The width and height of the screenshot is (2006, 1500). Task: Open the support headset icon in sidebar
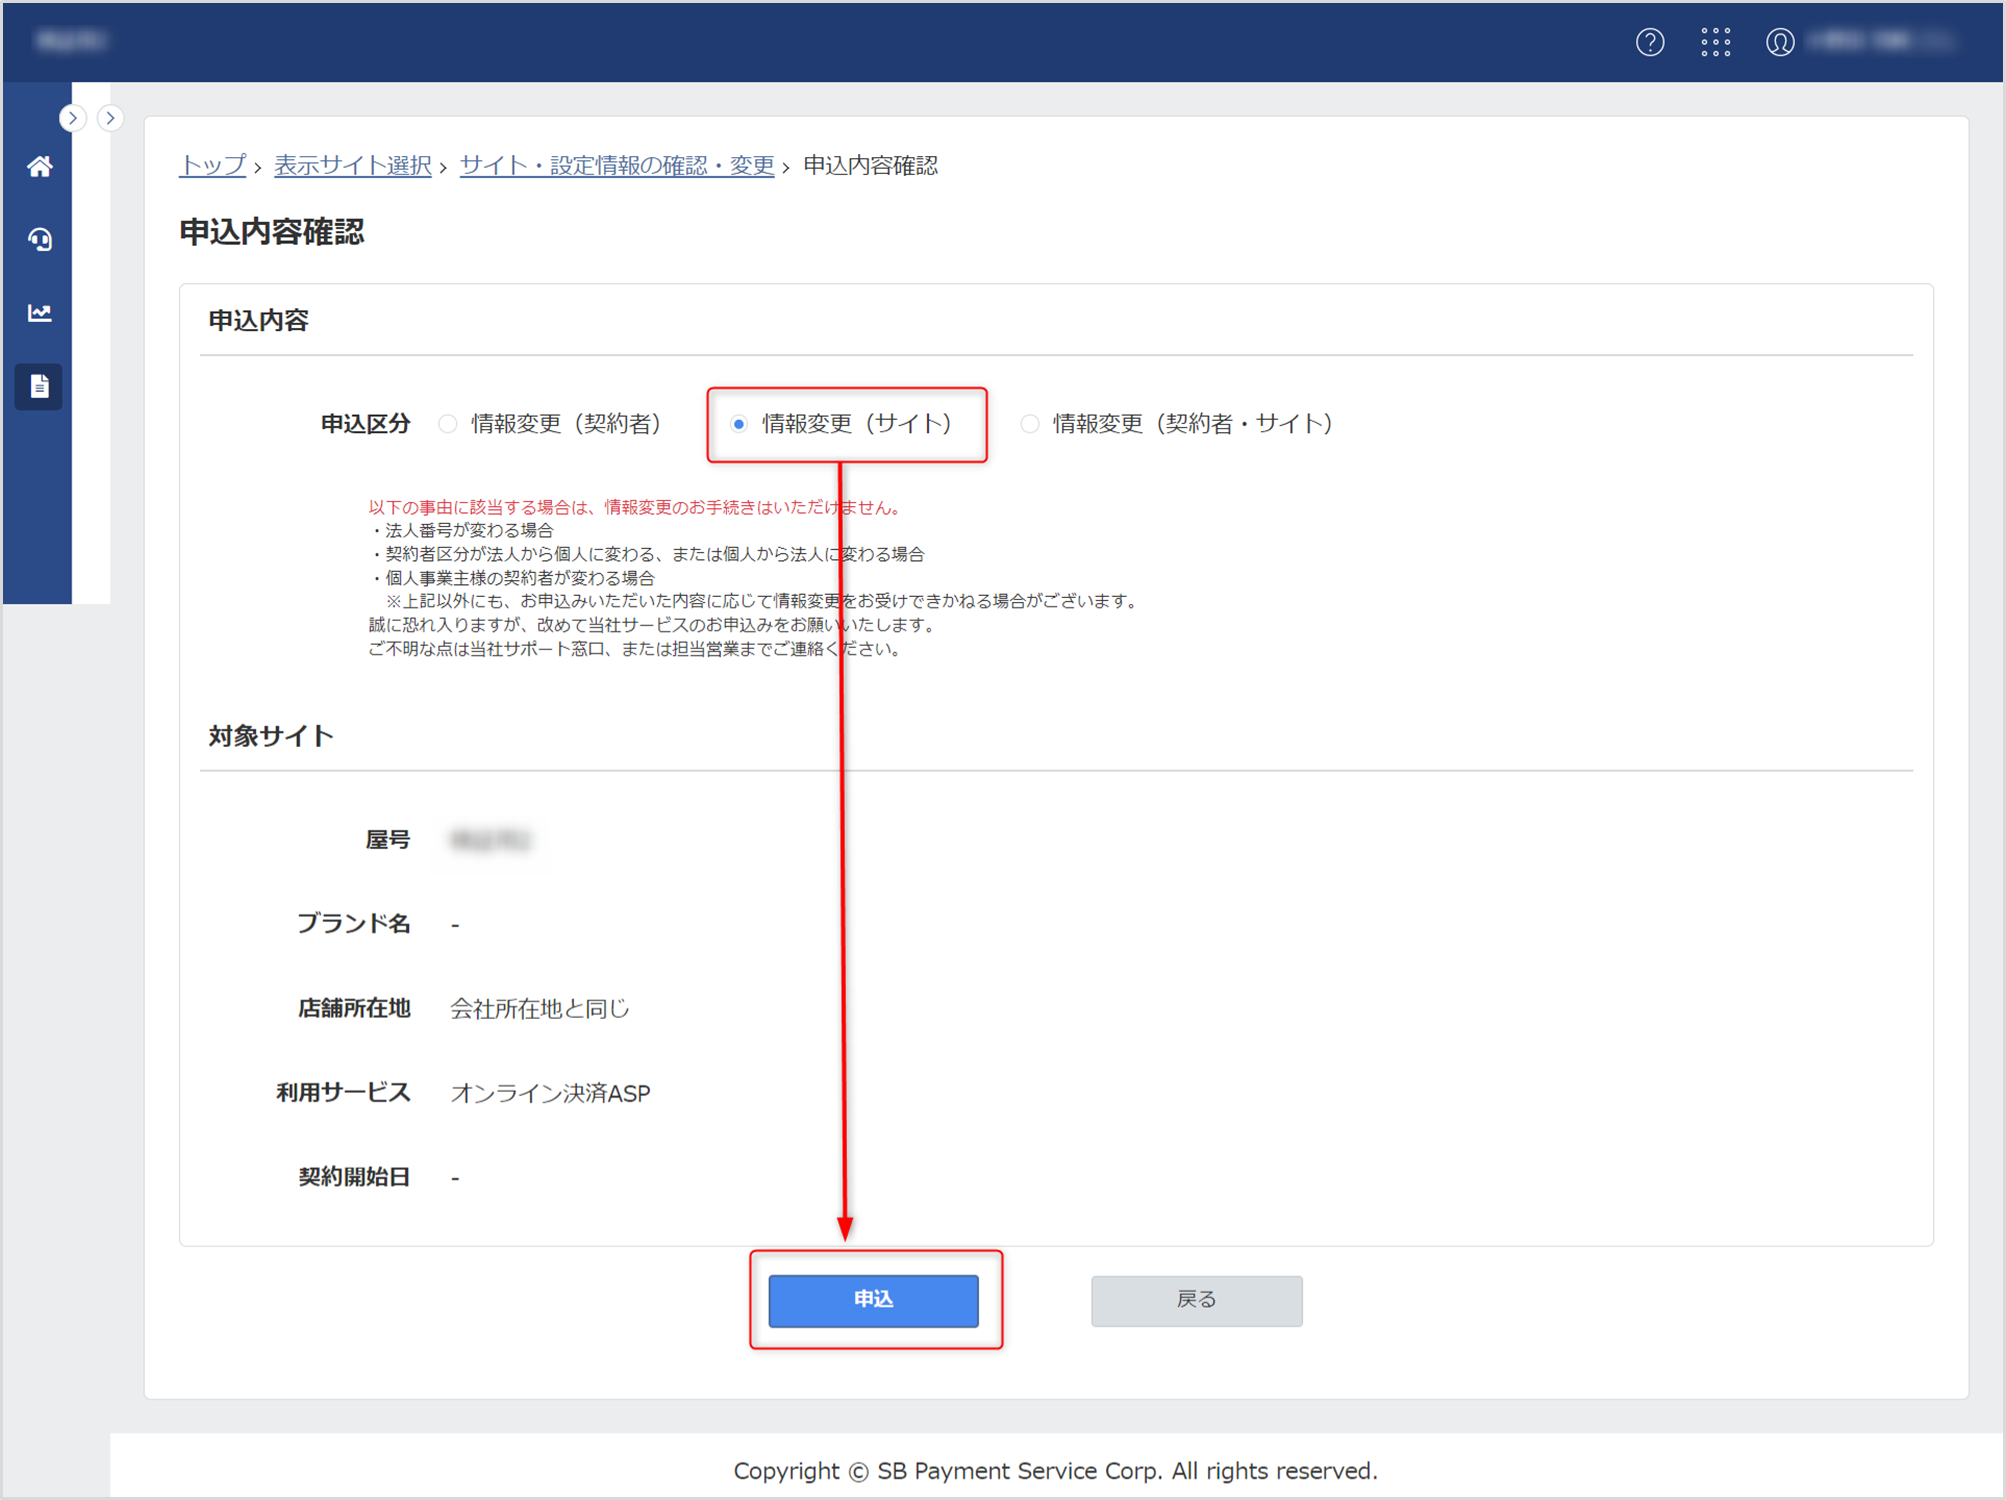coord(39,240)
